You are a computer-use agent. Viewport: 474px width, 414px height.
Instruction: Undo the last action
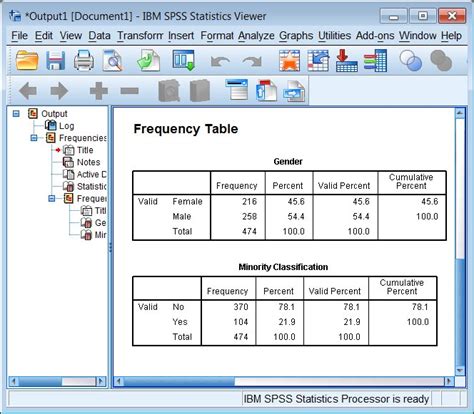pos(220,61)
